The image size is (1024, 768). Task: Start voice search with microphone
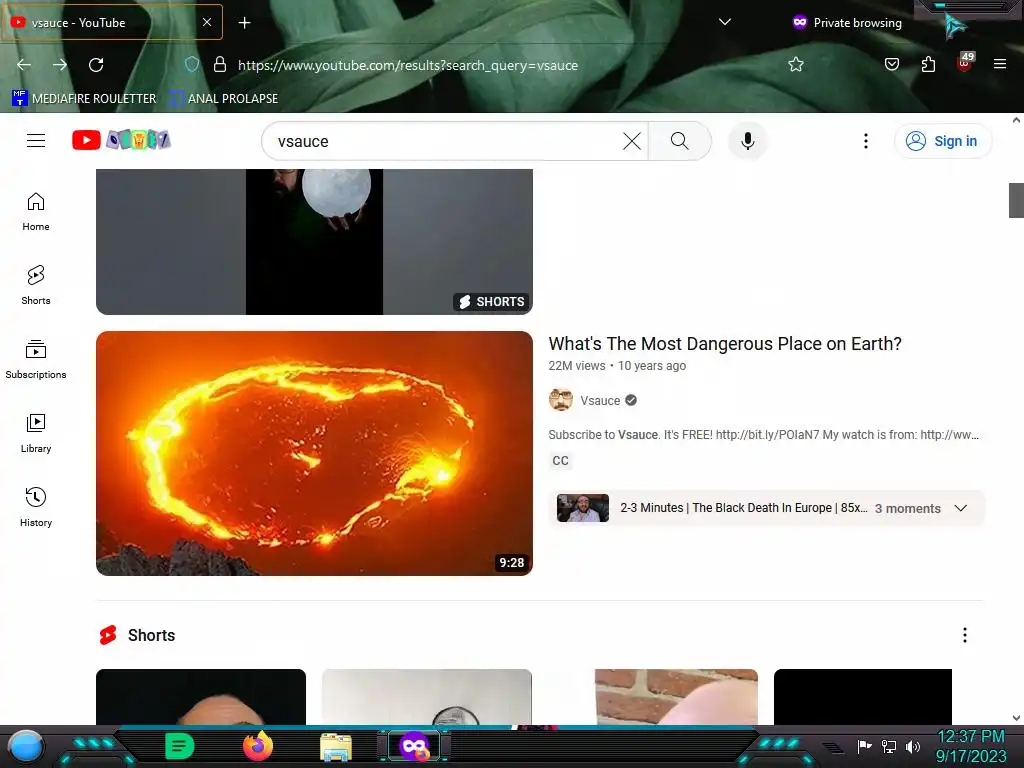pos(748,141)
